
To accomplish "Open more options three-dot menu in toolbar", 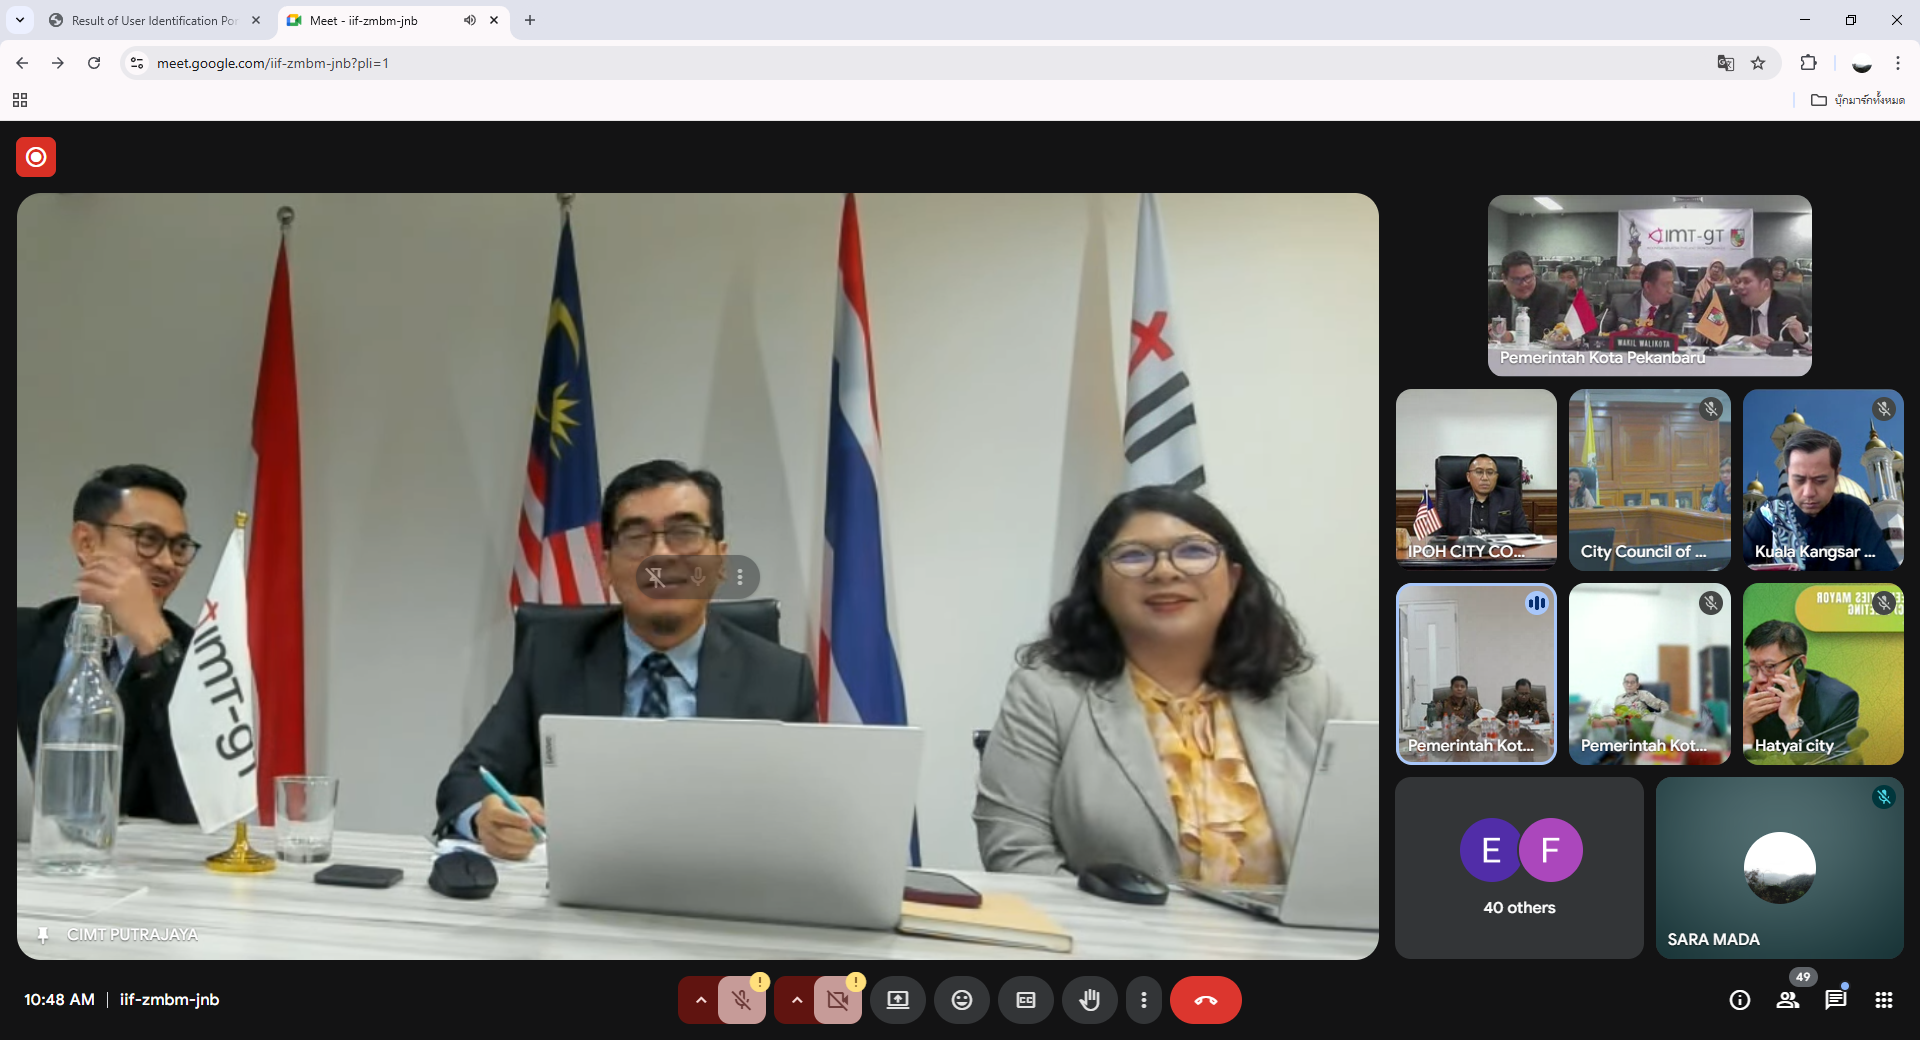I will pyautogui.click(x=1143, y=1000).
